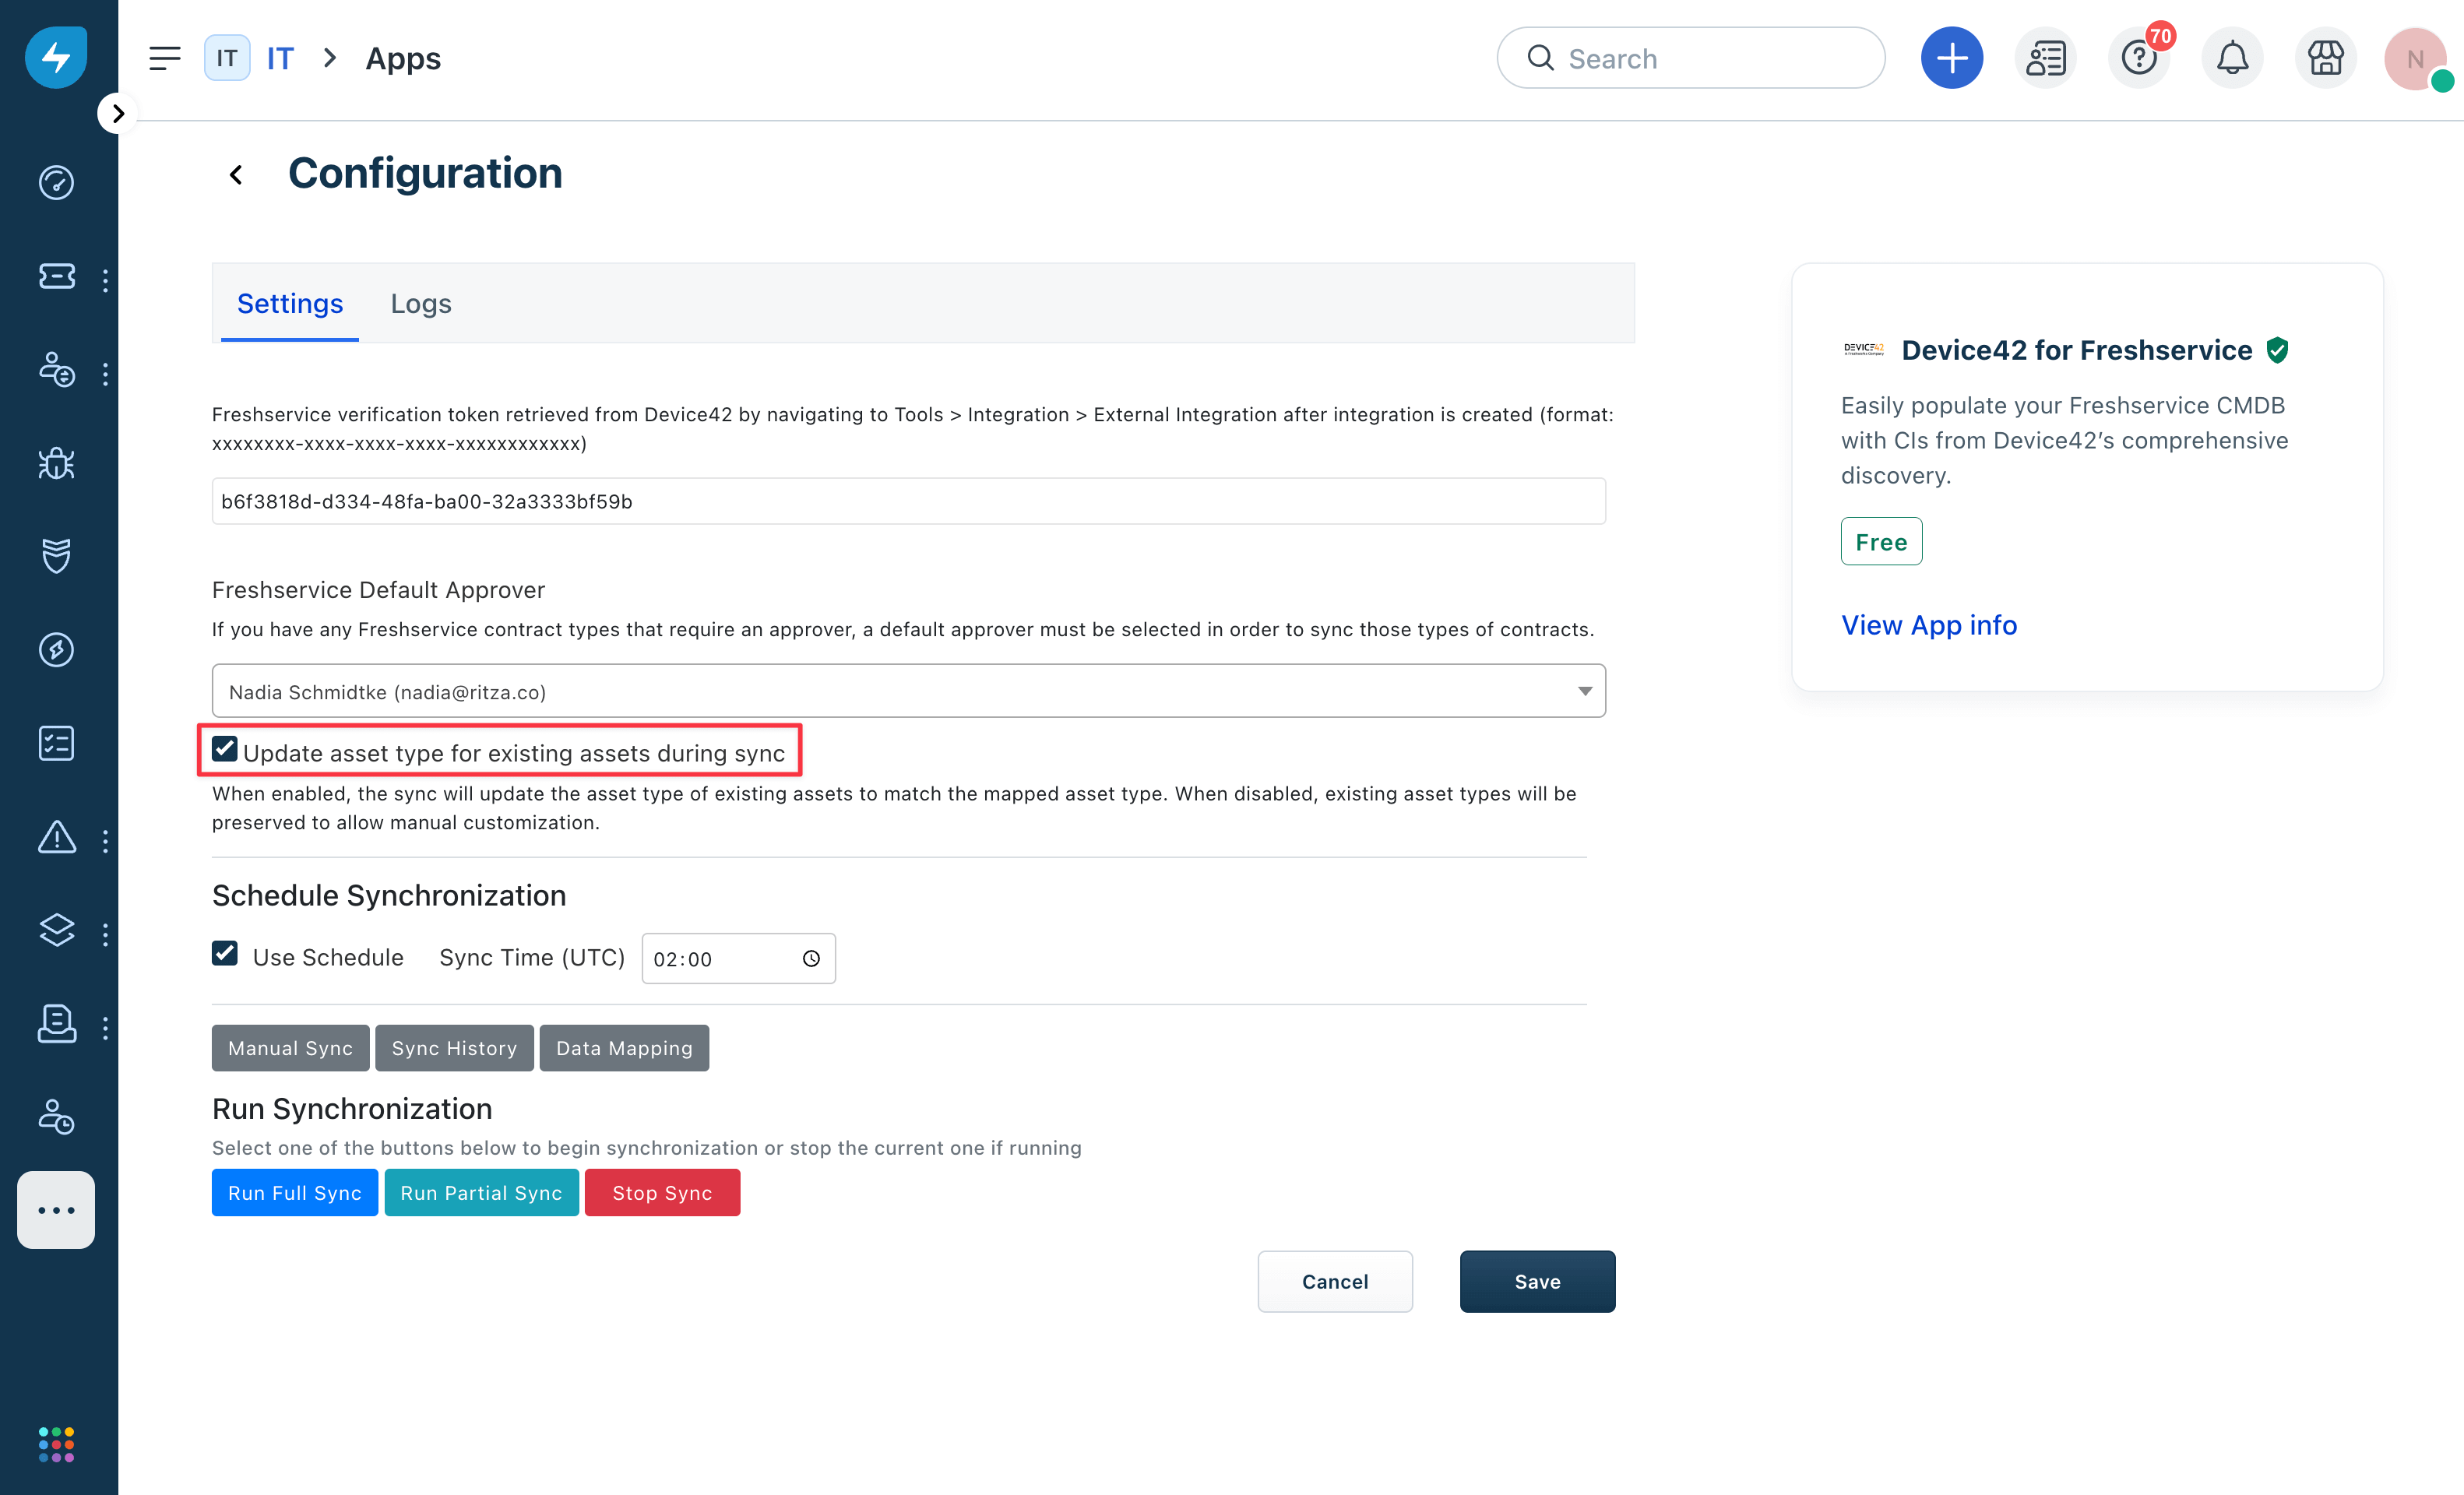
Task: Switch to the Logs tab
Action: [x=420, y=303]
